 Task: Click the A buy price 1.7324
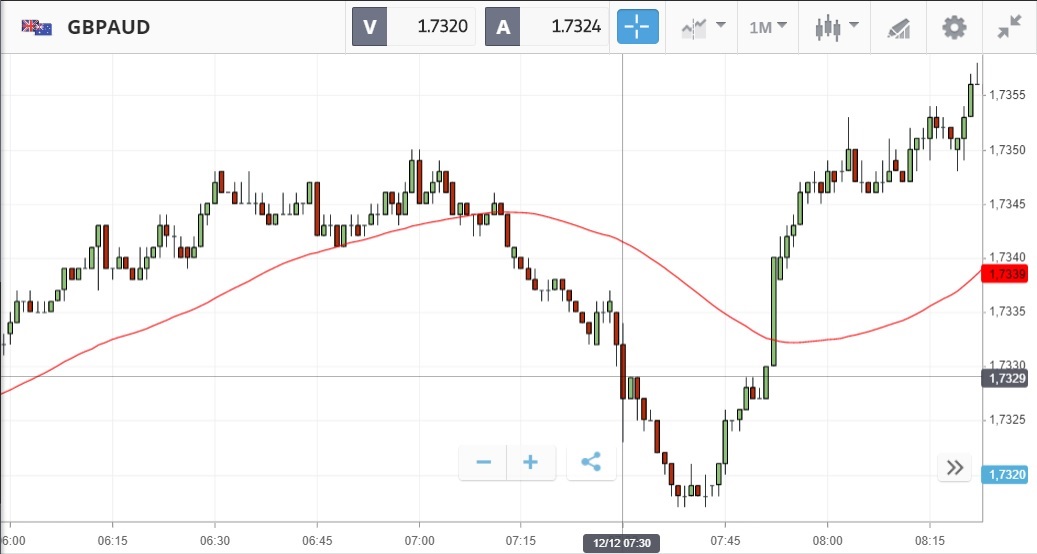547,27
